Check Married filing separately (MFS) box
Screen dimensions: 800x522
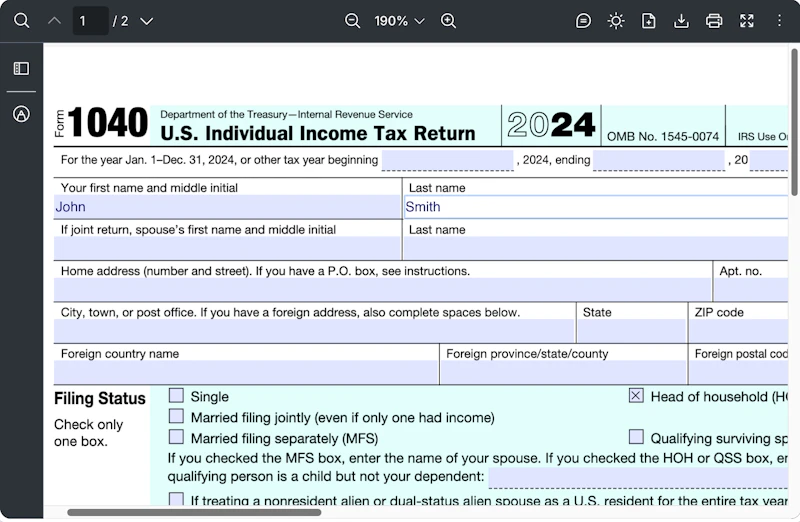coord(177,437)
